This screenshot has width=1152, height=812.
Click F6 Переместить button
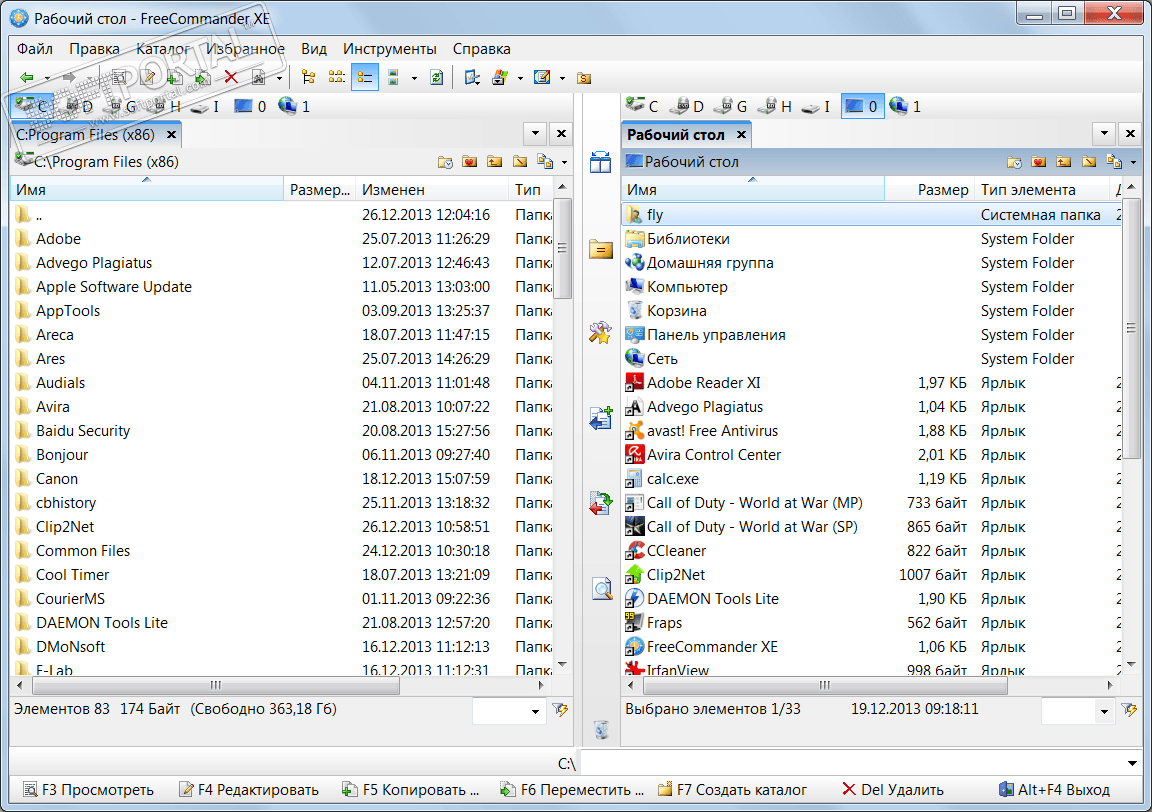(x=572, y=790)
